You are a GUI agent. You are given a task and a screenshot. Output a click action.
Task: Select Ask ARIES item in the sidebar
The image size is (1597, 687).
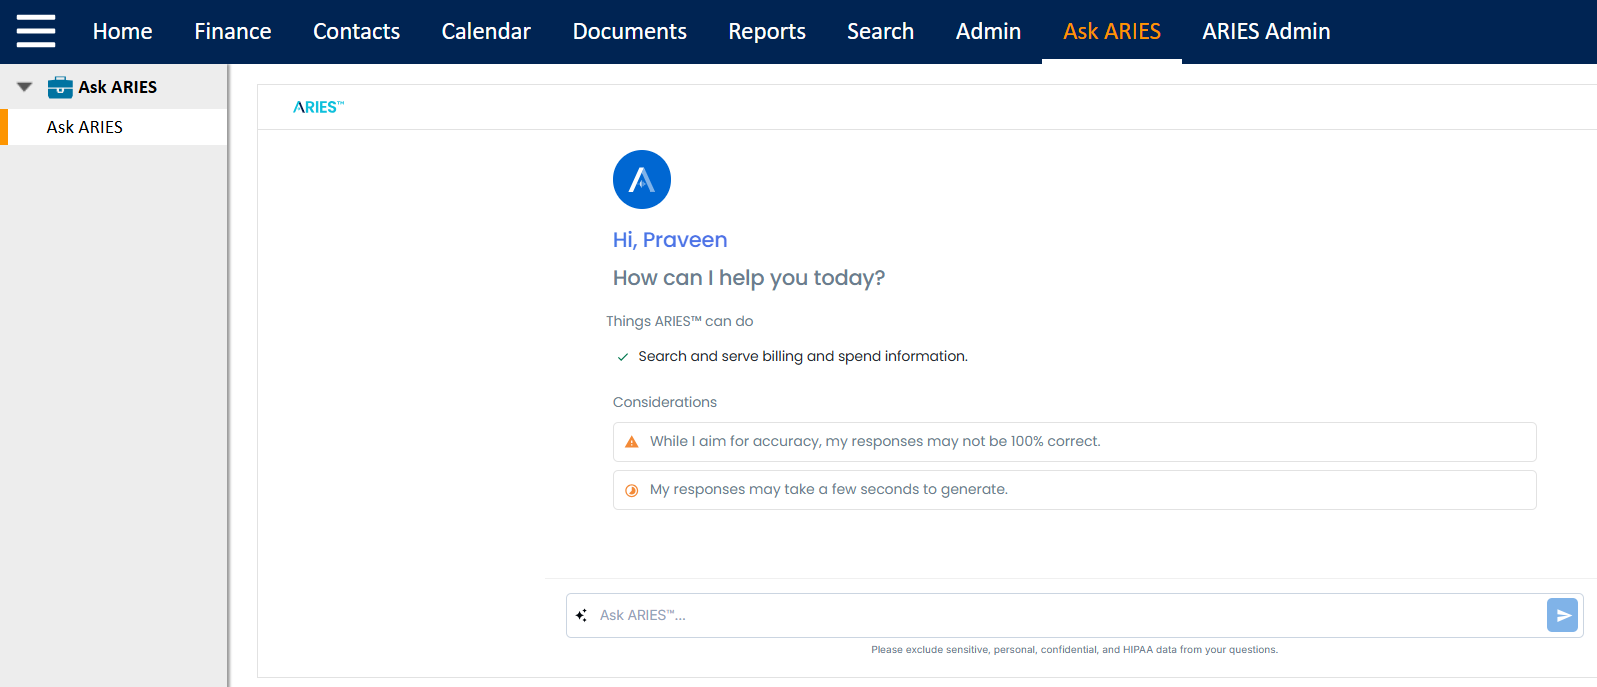[x=114, y=127]
